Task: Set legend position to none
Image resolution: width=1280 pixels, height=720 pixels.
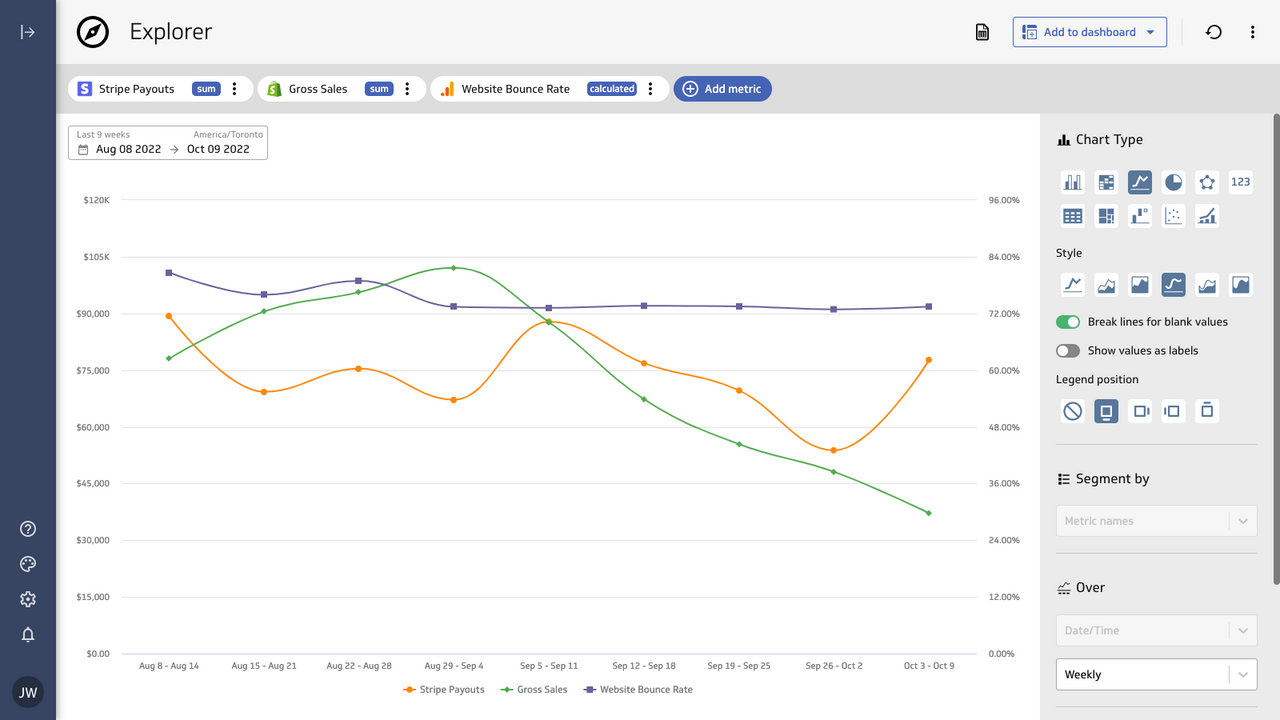Action: 1072,411
